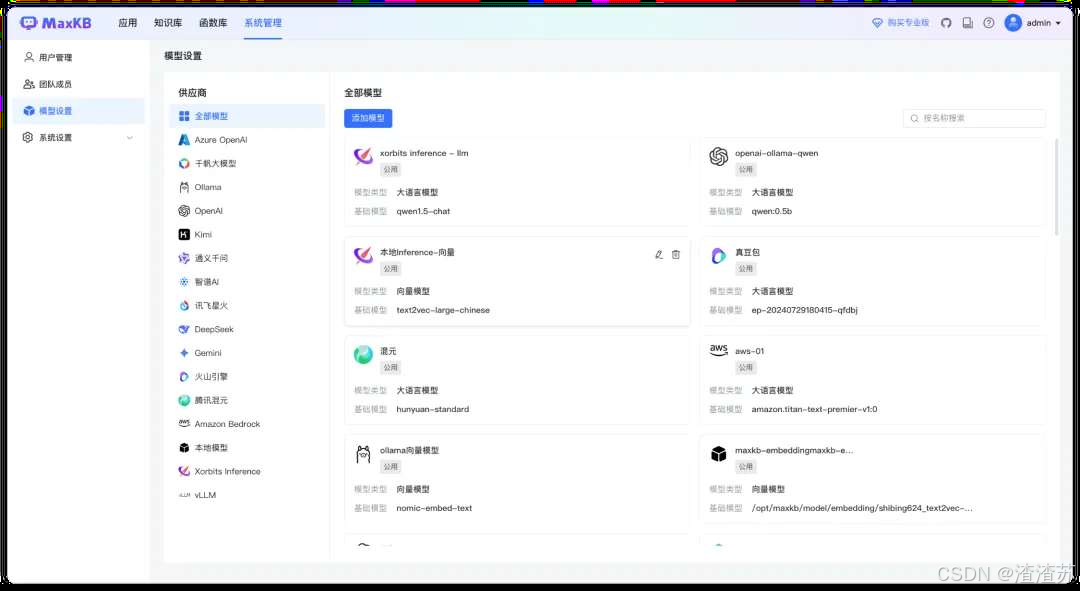Click the ep-20240729180415-qfdbj text
Screen dimensions: 1080x591
pyautogui.click(x=804, y=311)
